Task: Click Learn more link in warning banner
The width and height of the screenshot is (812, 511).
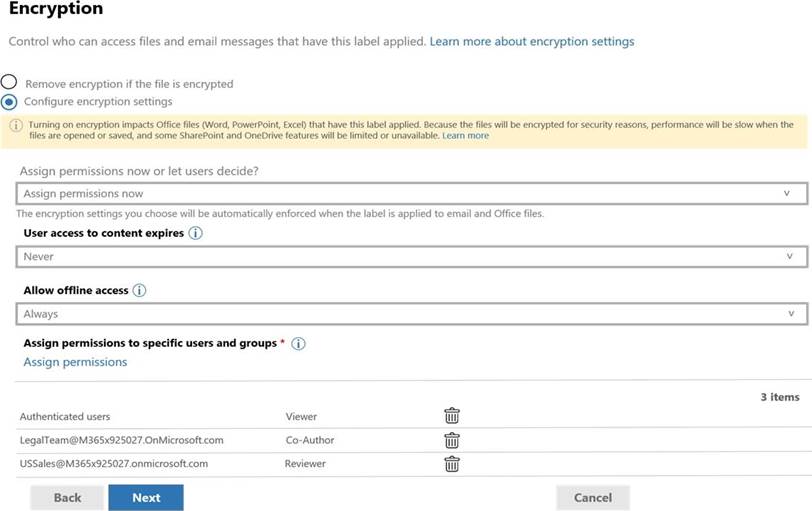Action: [x=465, y=136]
